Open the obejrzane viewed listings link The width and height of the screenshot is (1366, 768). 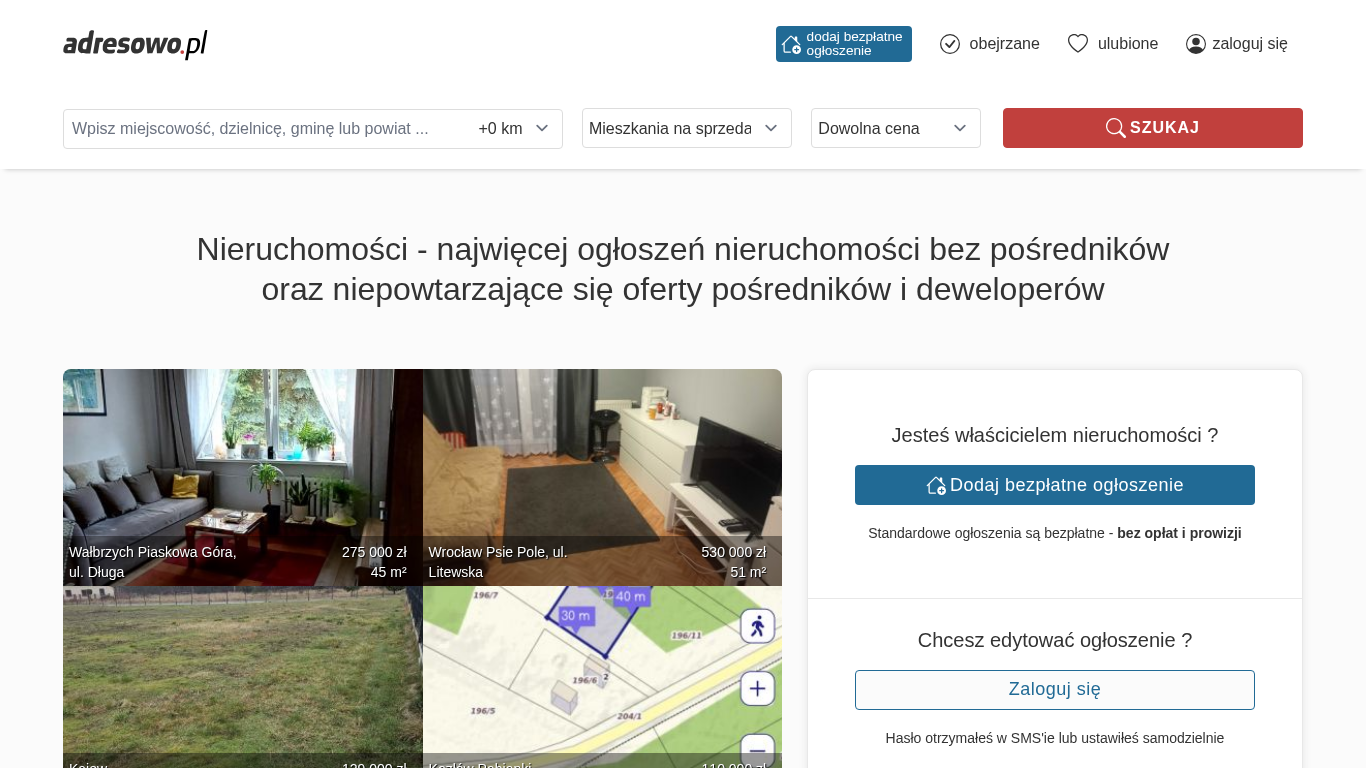tap(1003, 44)
